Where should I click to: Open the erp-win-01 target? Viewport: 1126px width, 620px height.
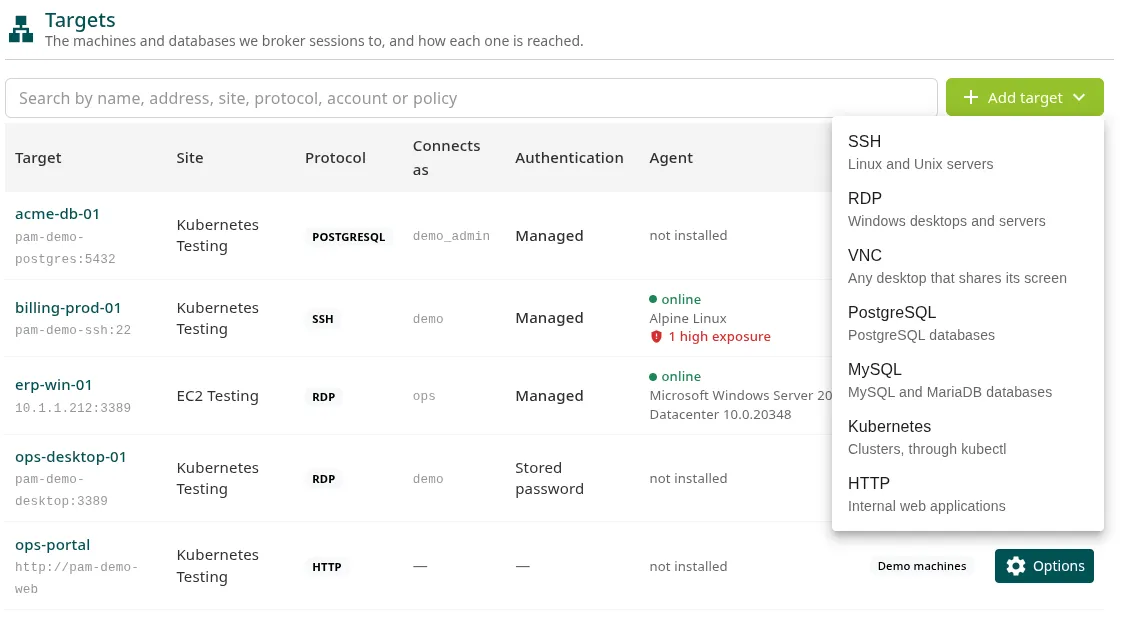click(54, 384)
